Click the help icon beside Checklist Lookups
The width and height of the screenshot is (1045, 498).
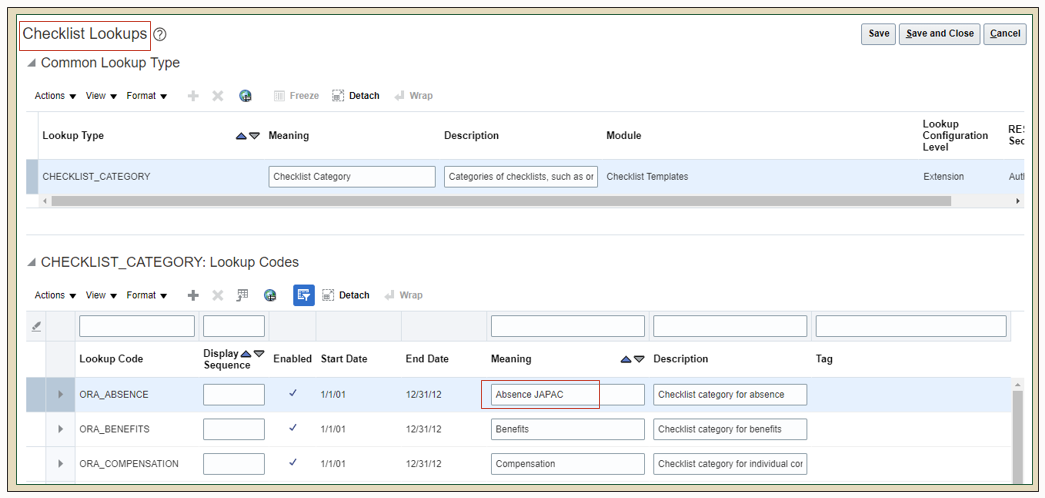(160, 35)
